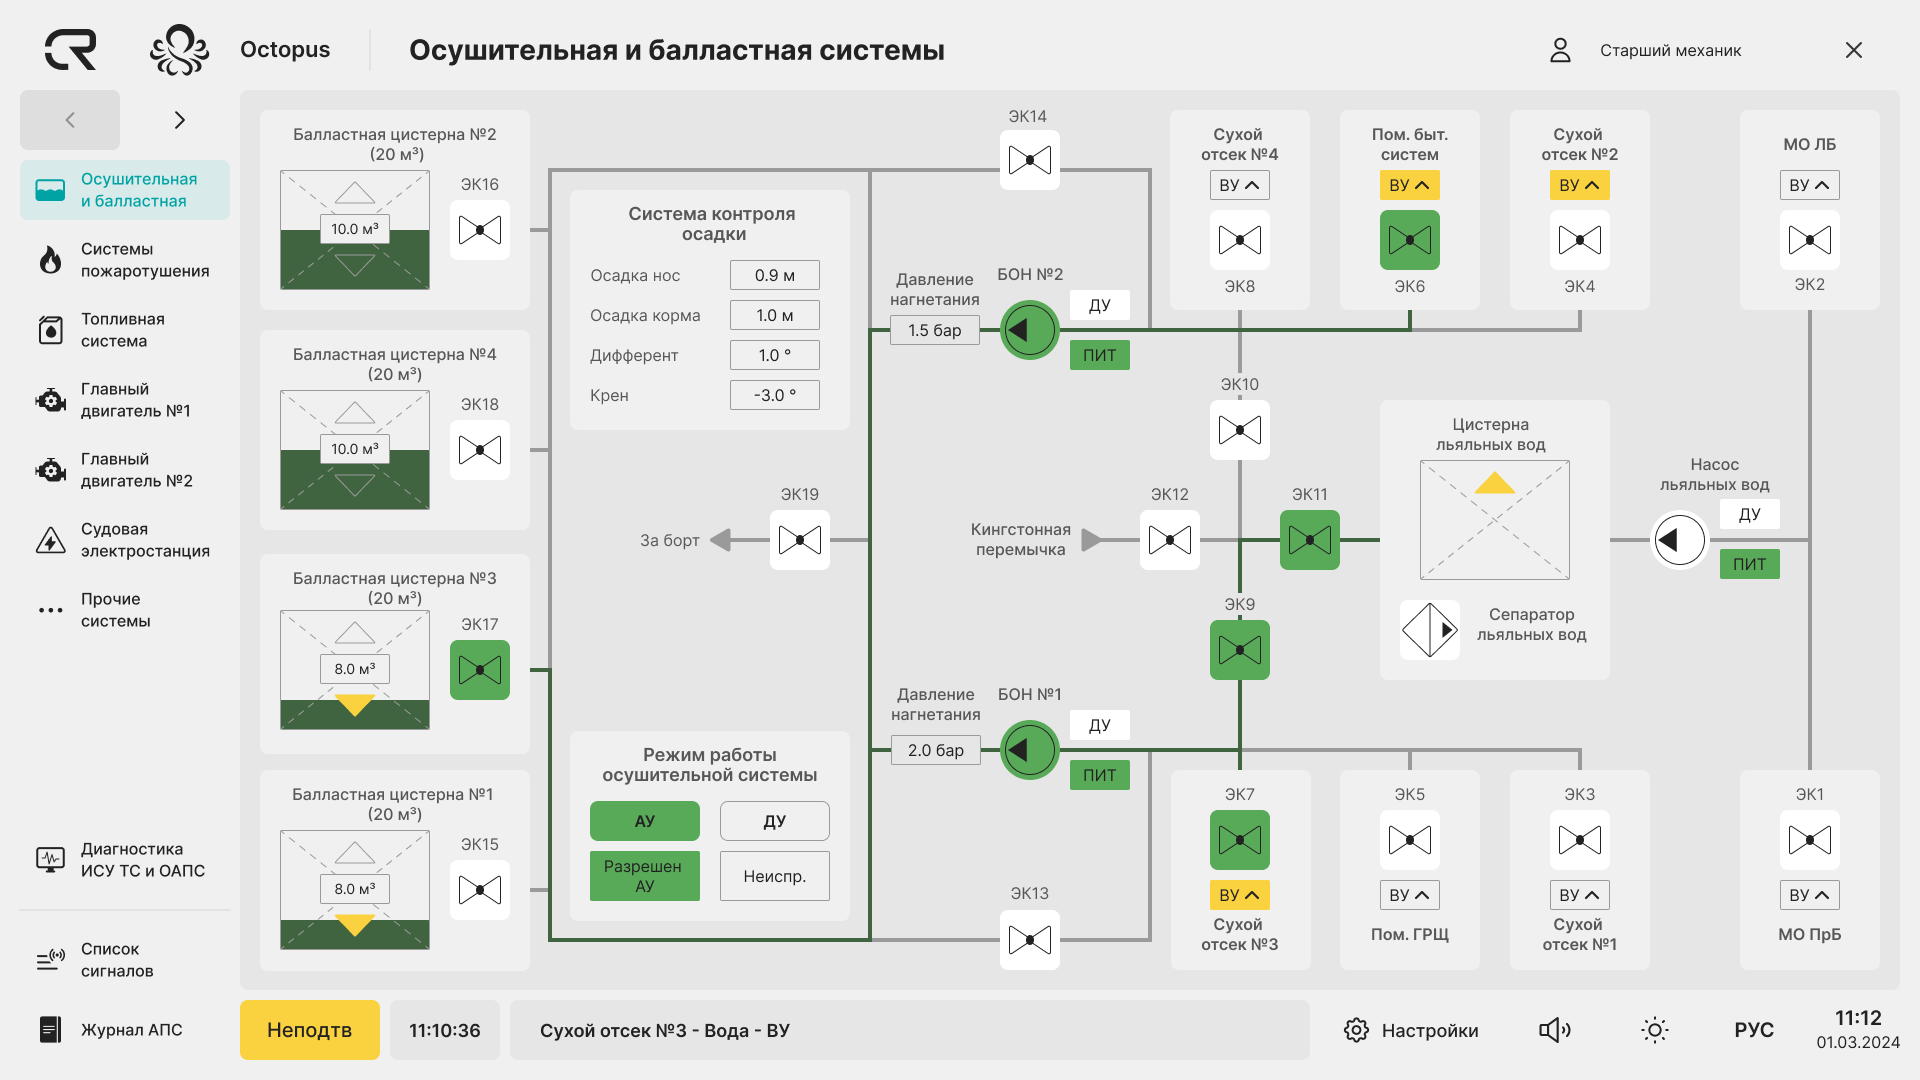The image size is (1920, 1080).
Task: Click valve ЭК3 icon
Action: [x=1580, y=840]
